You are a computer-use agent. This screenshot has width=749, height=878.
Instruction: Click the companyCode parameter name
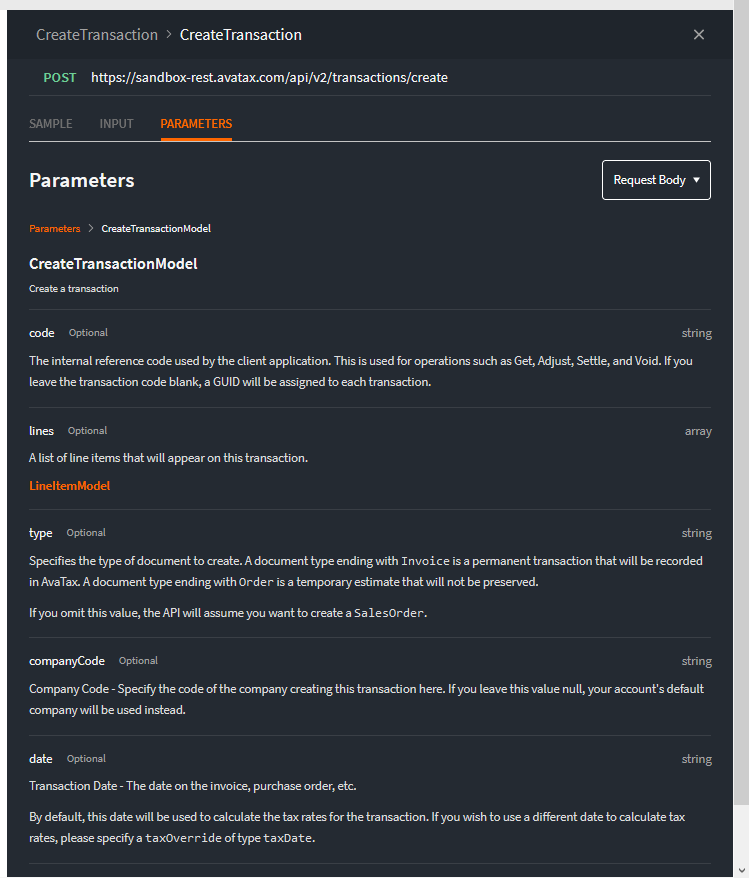tap(67, 661)
